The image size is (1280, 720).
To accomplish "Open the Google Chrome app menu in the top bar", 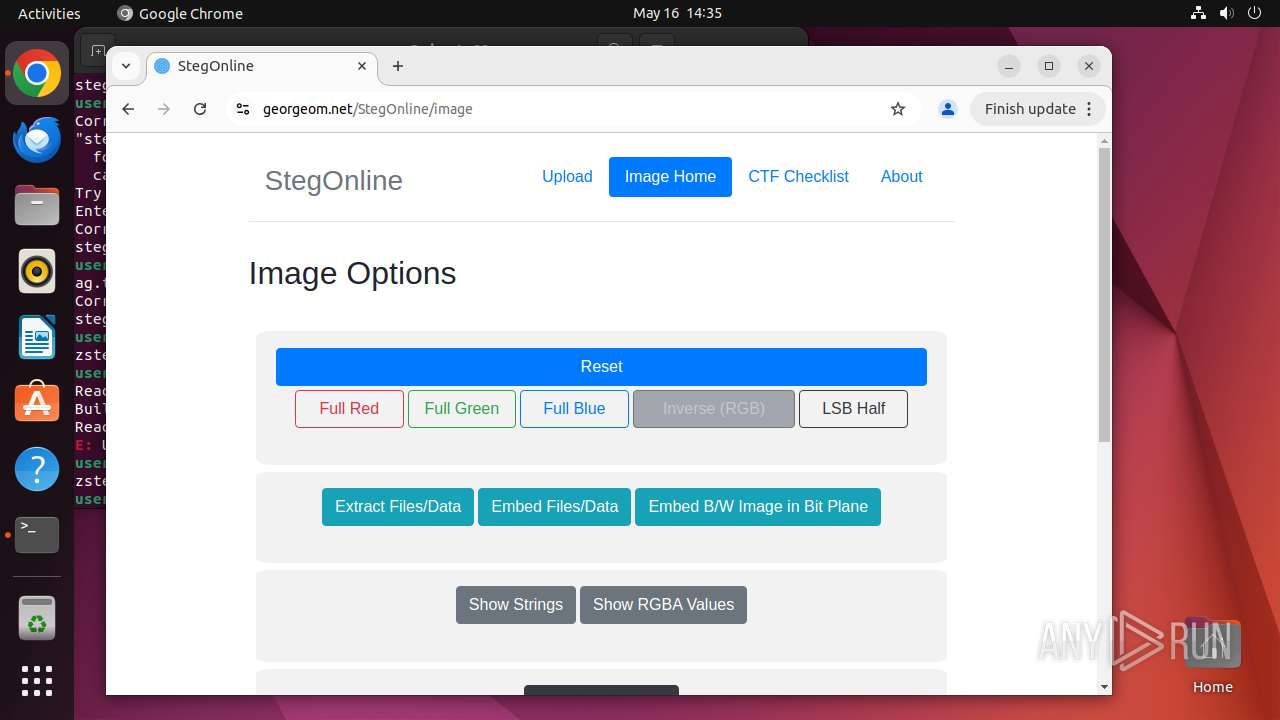I will (x=180, y=13).
